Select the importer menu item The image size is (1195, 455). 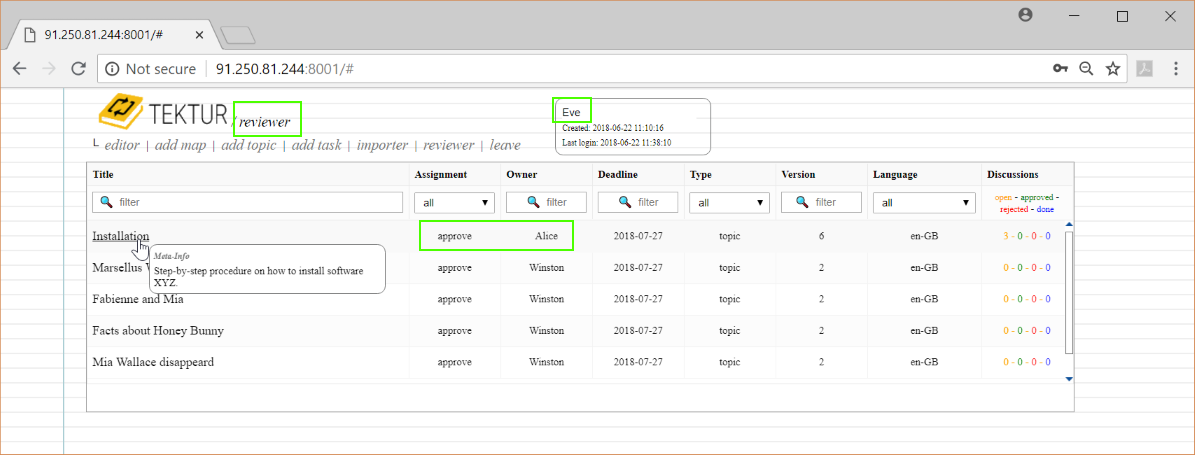point(382,145)
